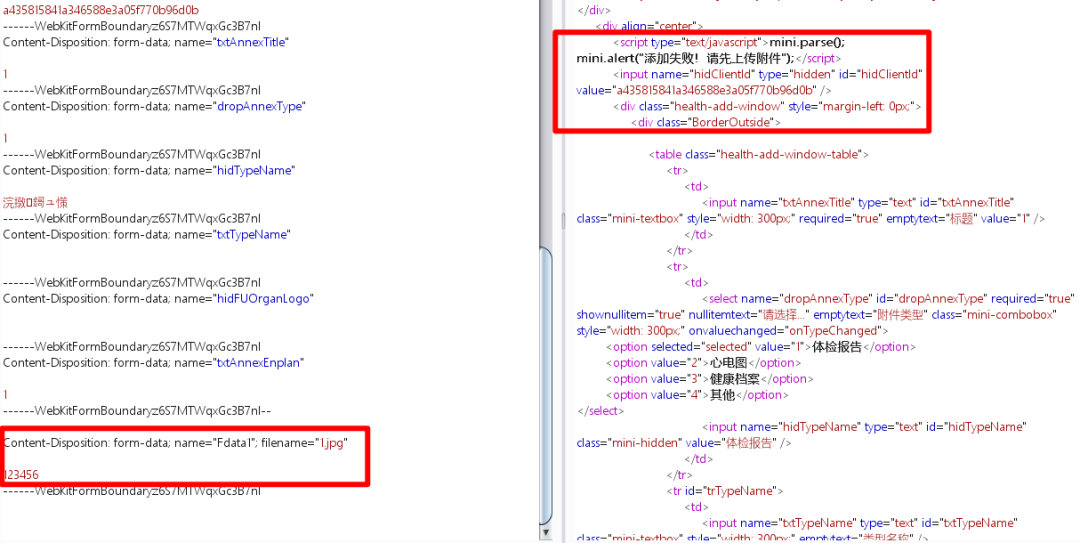Click the option value="4" 其他 line
Viewport: 1080px width, 543px height.
point(698,395)
